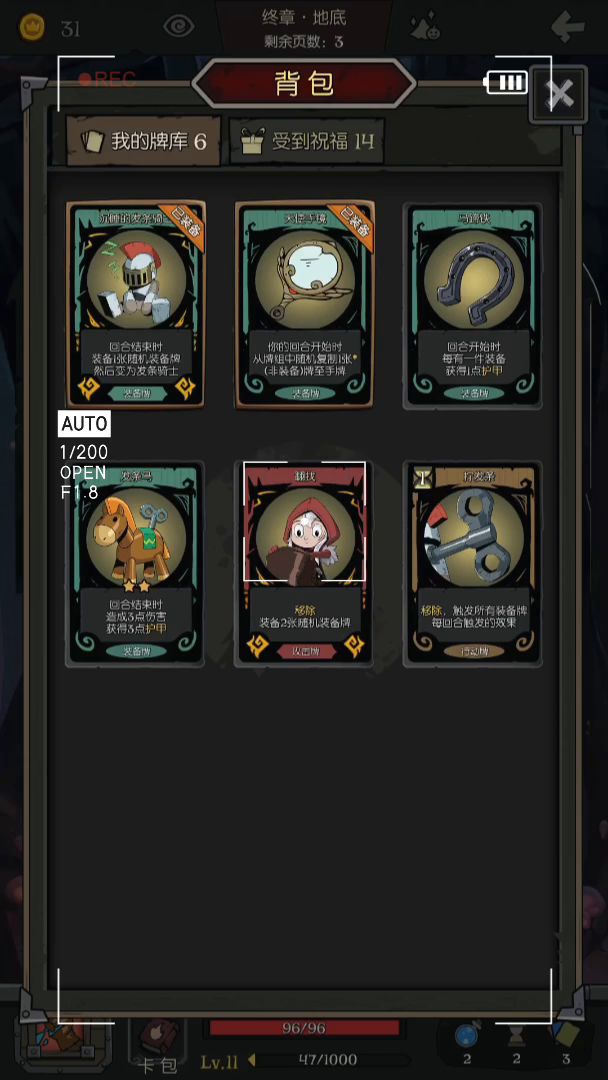Open the 受到祝福 14 tab
The image size is (608, 1080).
pos(306,142)
